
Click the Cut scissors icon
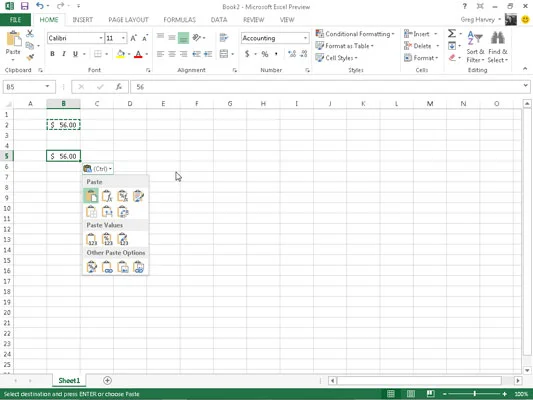(x=30, y=33)
